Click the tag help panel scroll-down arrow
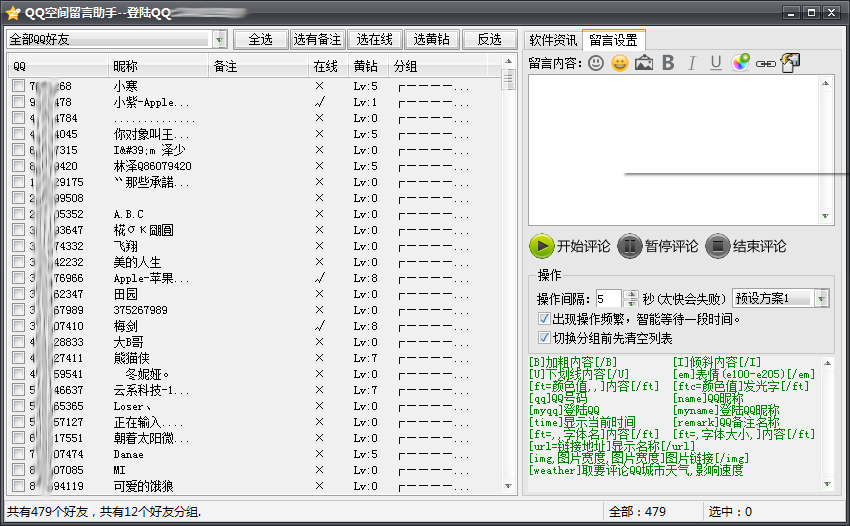Screen dimensions: 850x526 click(827, 484)
